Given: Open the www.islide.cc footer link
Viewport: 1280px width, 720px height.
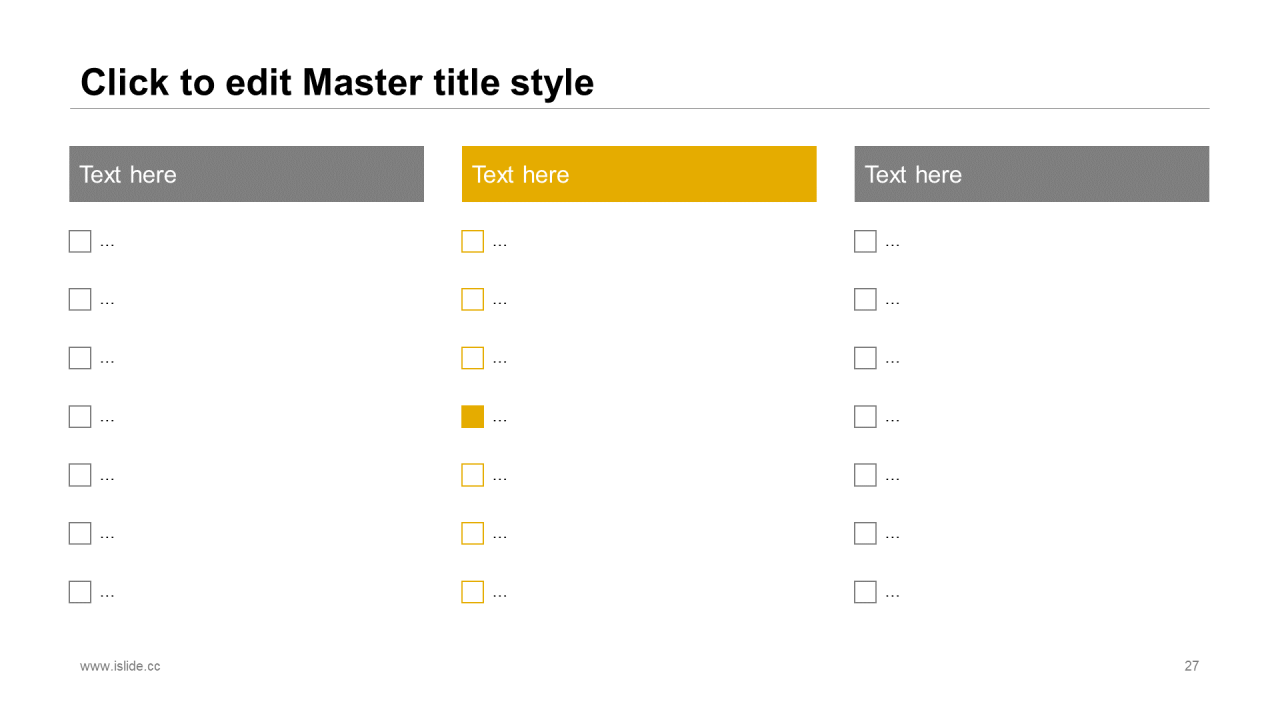Looking at the screenshot, I should pyautogui.click(x=120, y=666).
